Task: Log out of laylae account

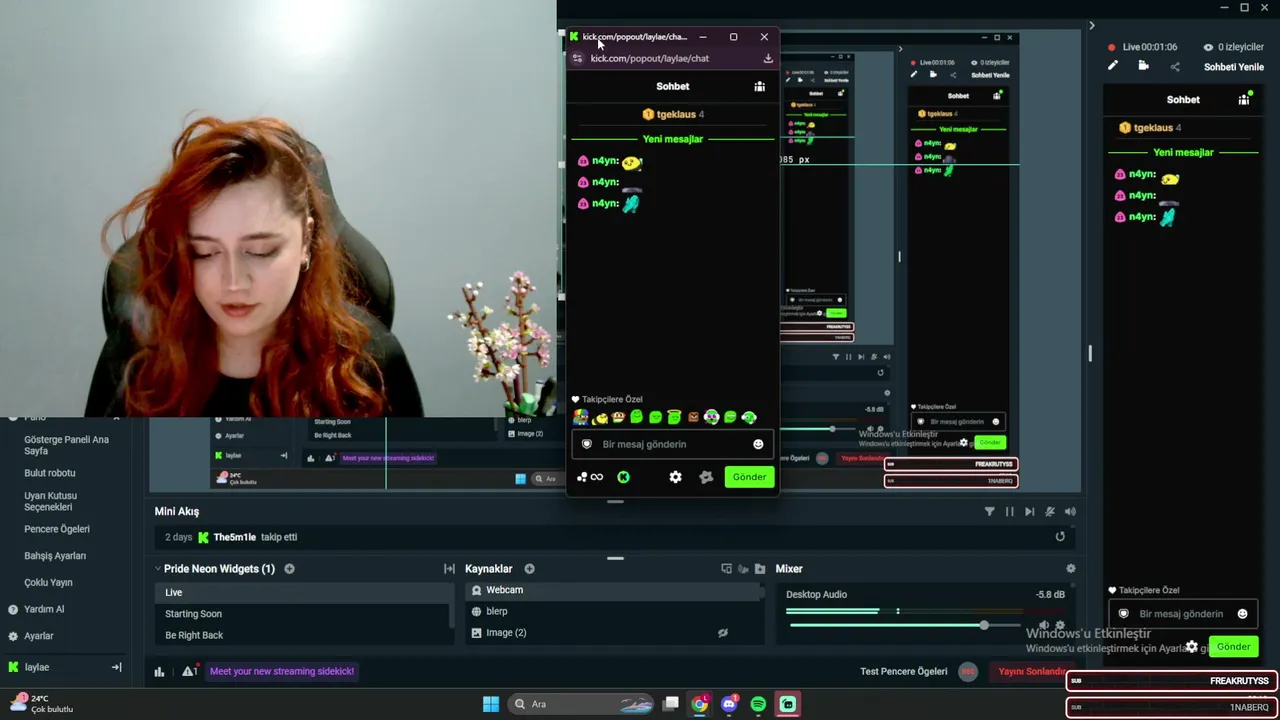Action: pyautogui.click(x=116, y=667)
